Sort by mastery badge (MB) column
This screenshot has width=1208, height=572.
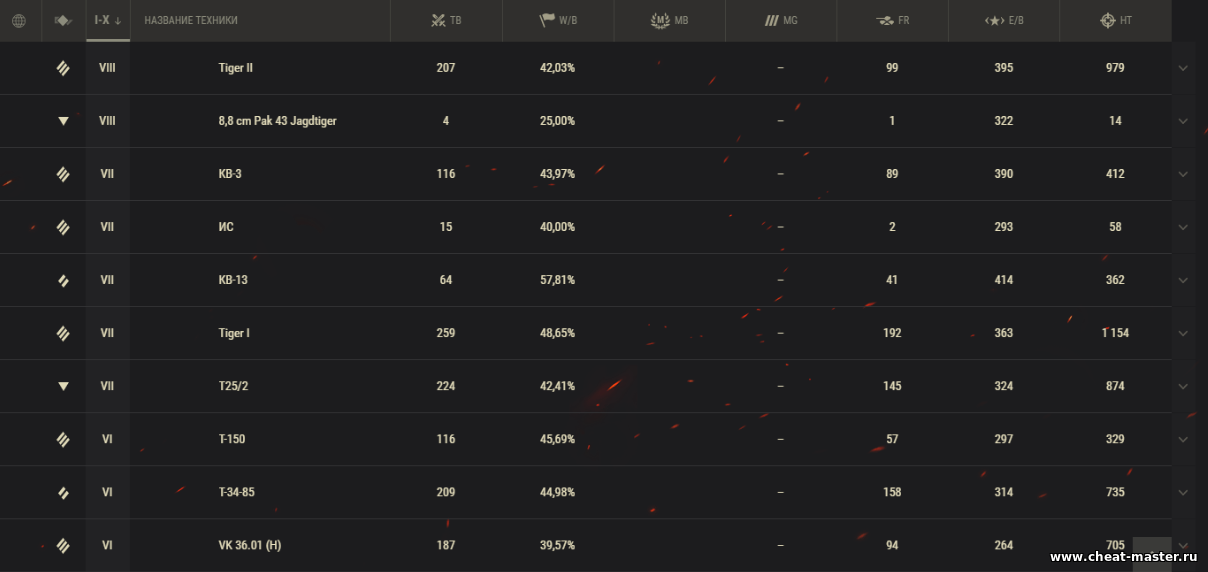(669, 20)
